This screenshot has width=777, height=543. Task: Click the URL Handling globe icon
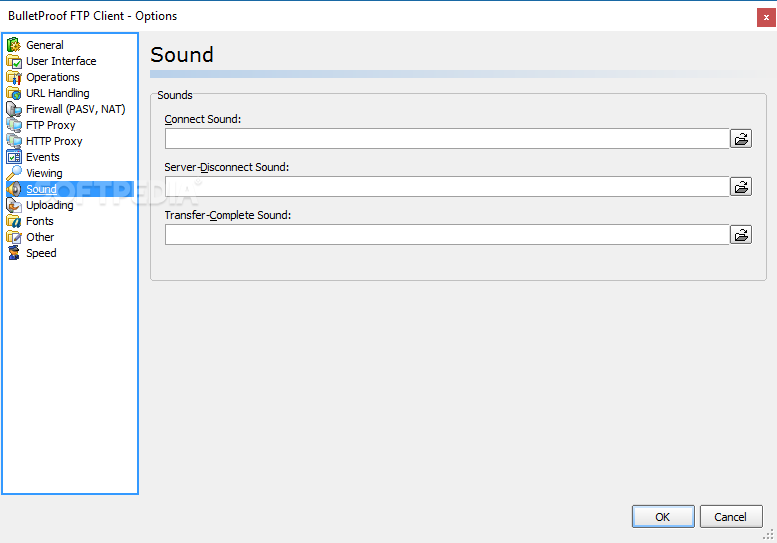coord(14,93)
